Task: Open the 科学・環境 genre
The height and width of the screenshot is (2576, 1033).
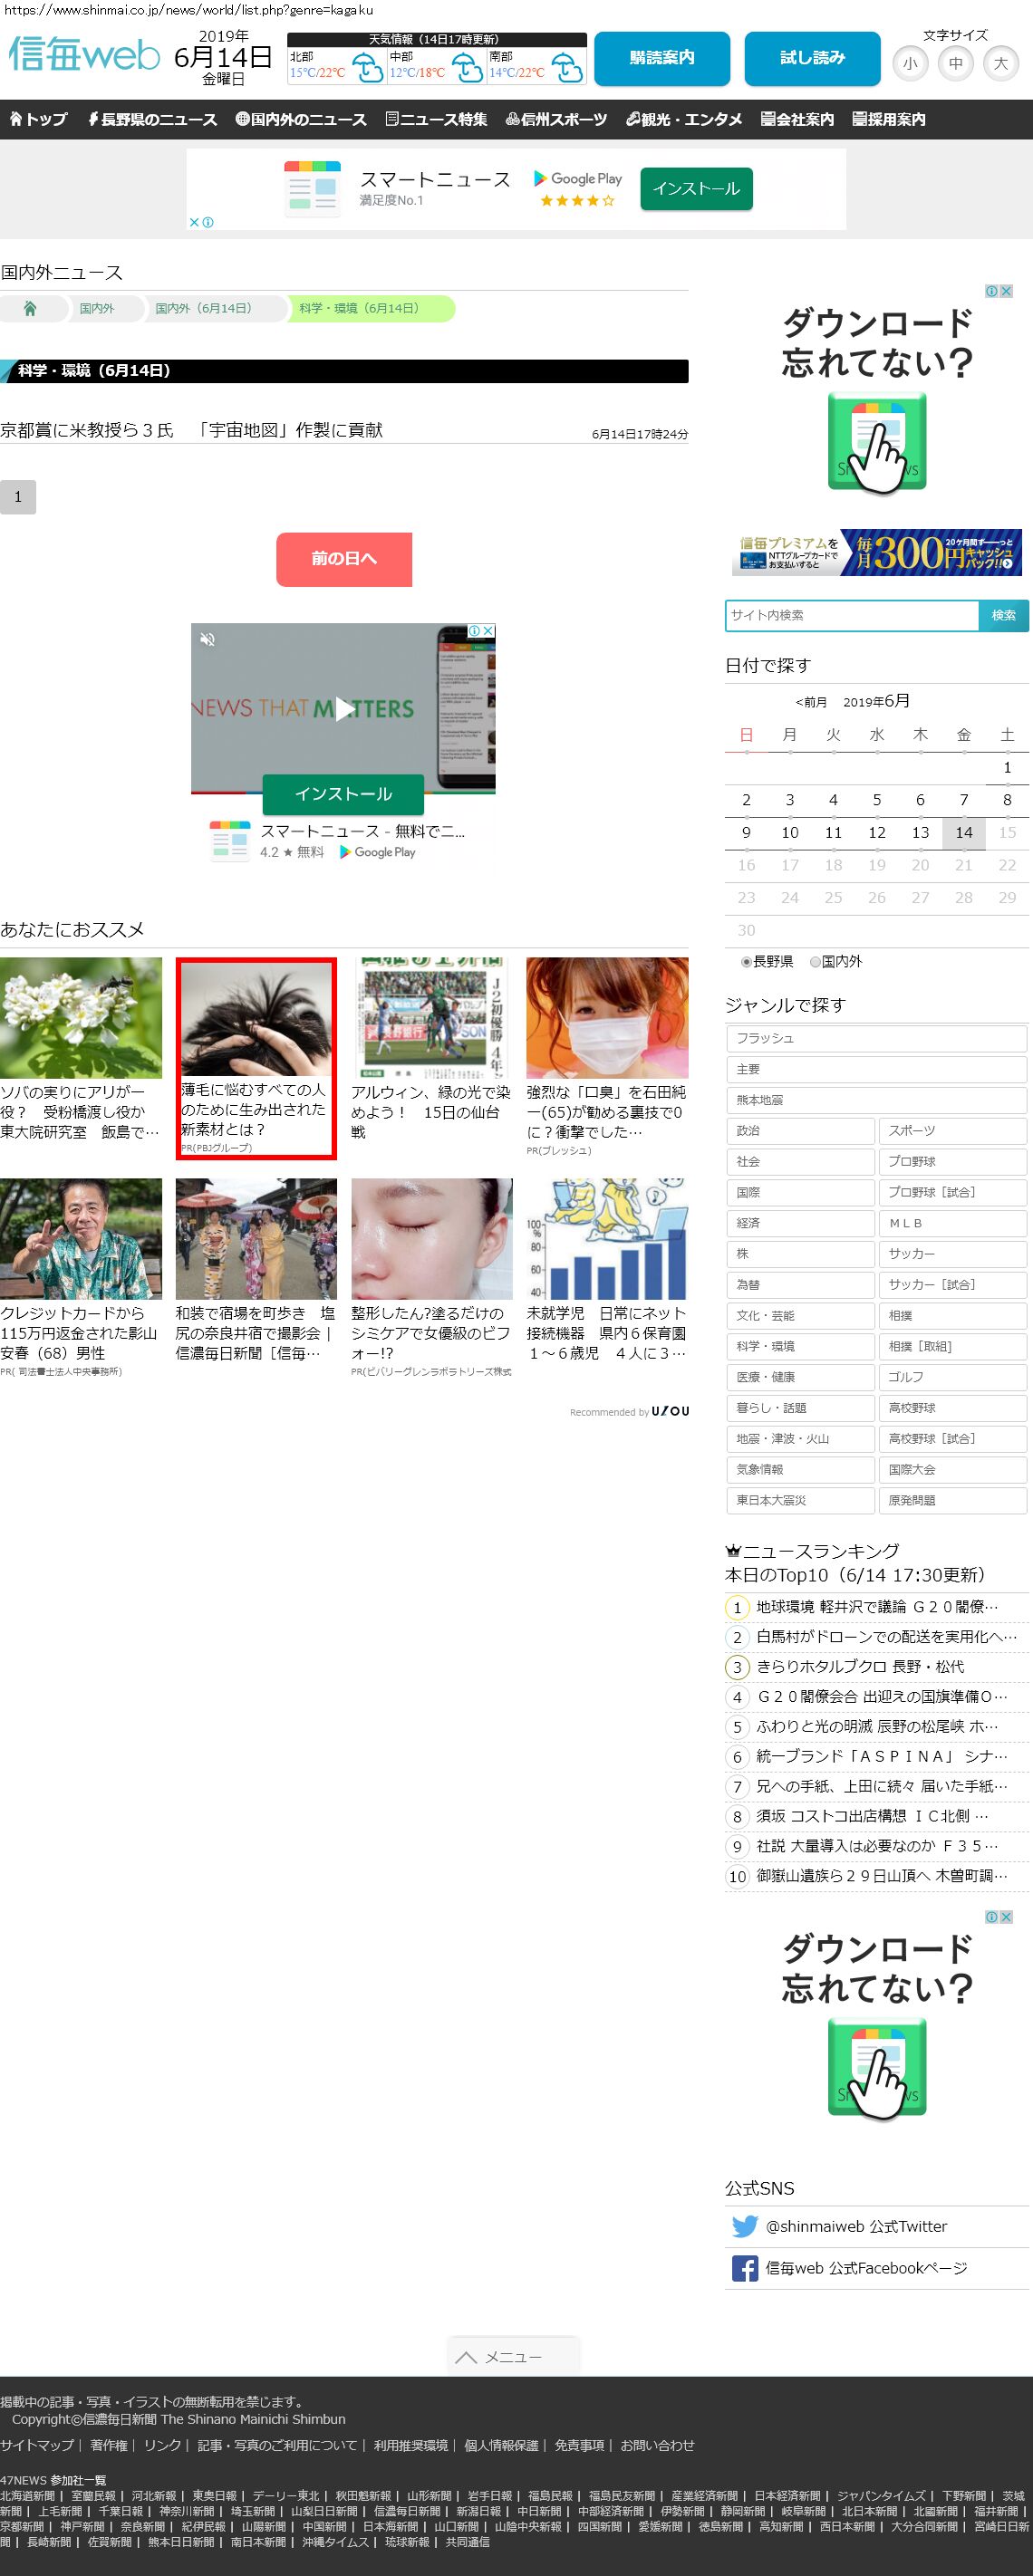Action: [x=801, y=1347]
